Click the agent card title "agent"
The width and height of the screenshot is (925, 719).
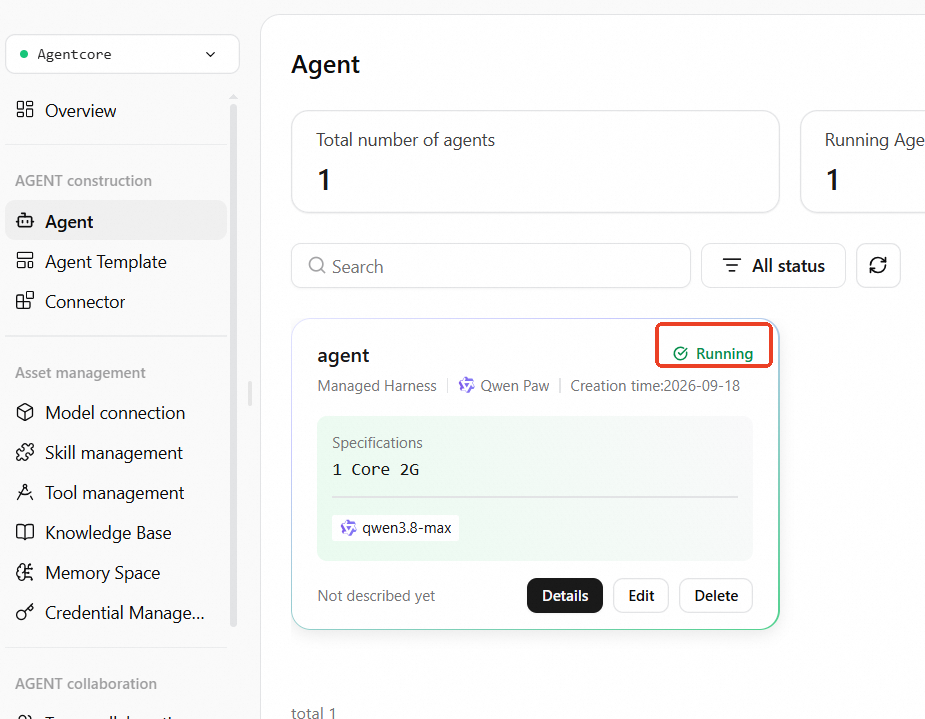point(343,356)
